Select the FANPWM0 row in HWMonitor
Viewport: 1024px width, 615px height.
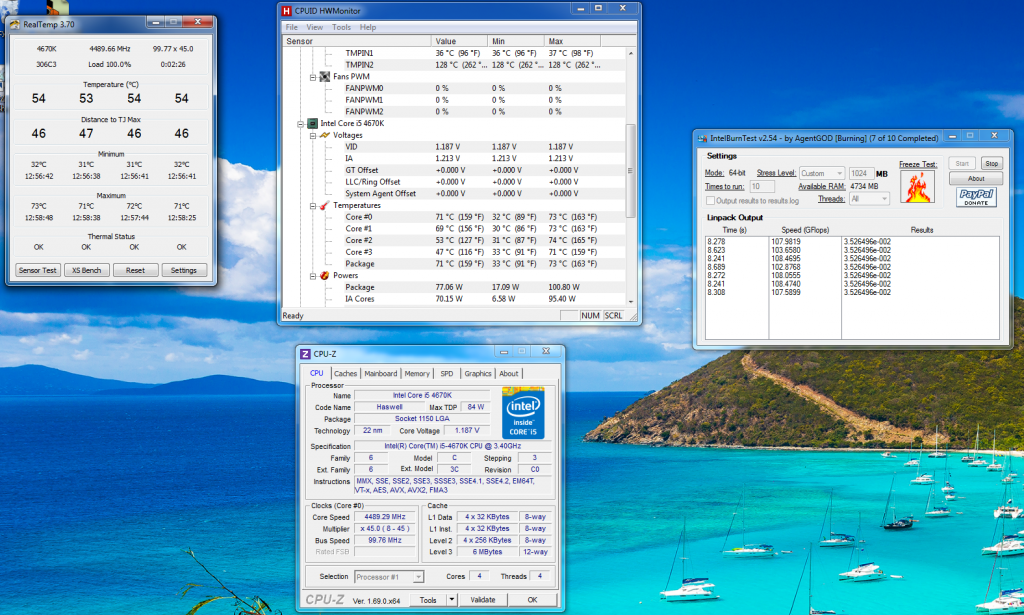click(454, 88)
